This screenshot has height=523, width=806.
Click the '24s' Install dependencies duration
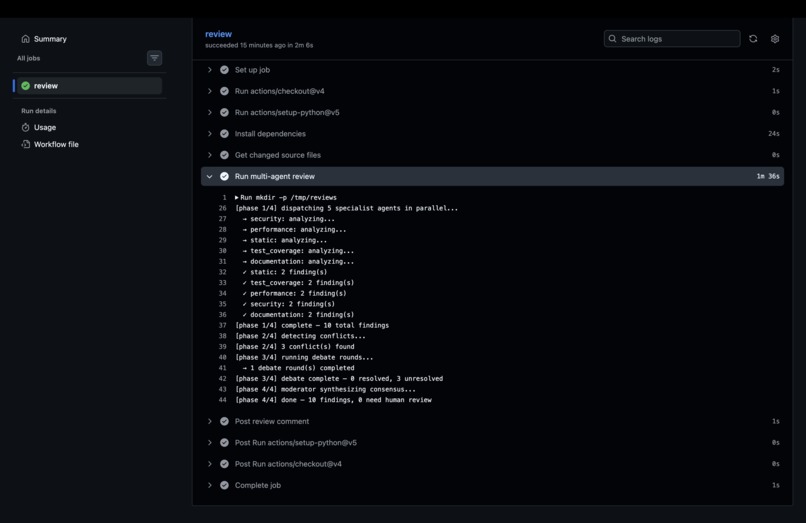coord(774,134)
